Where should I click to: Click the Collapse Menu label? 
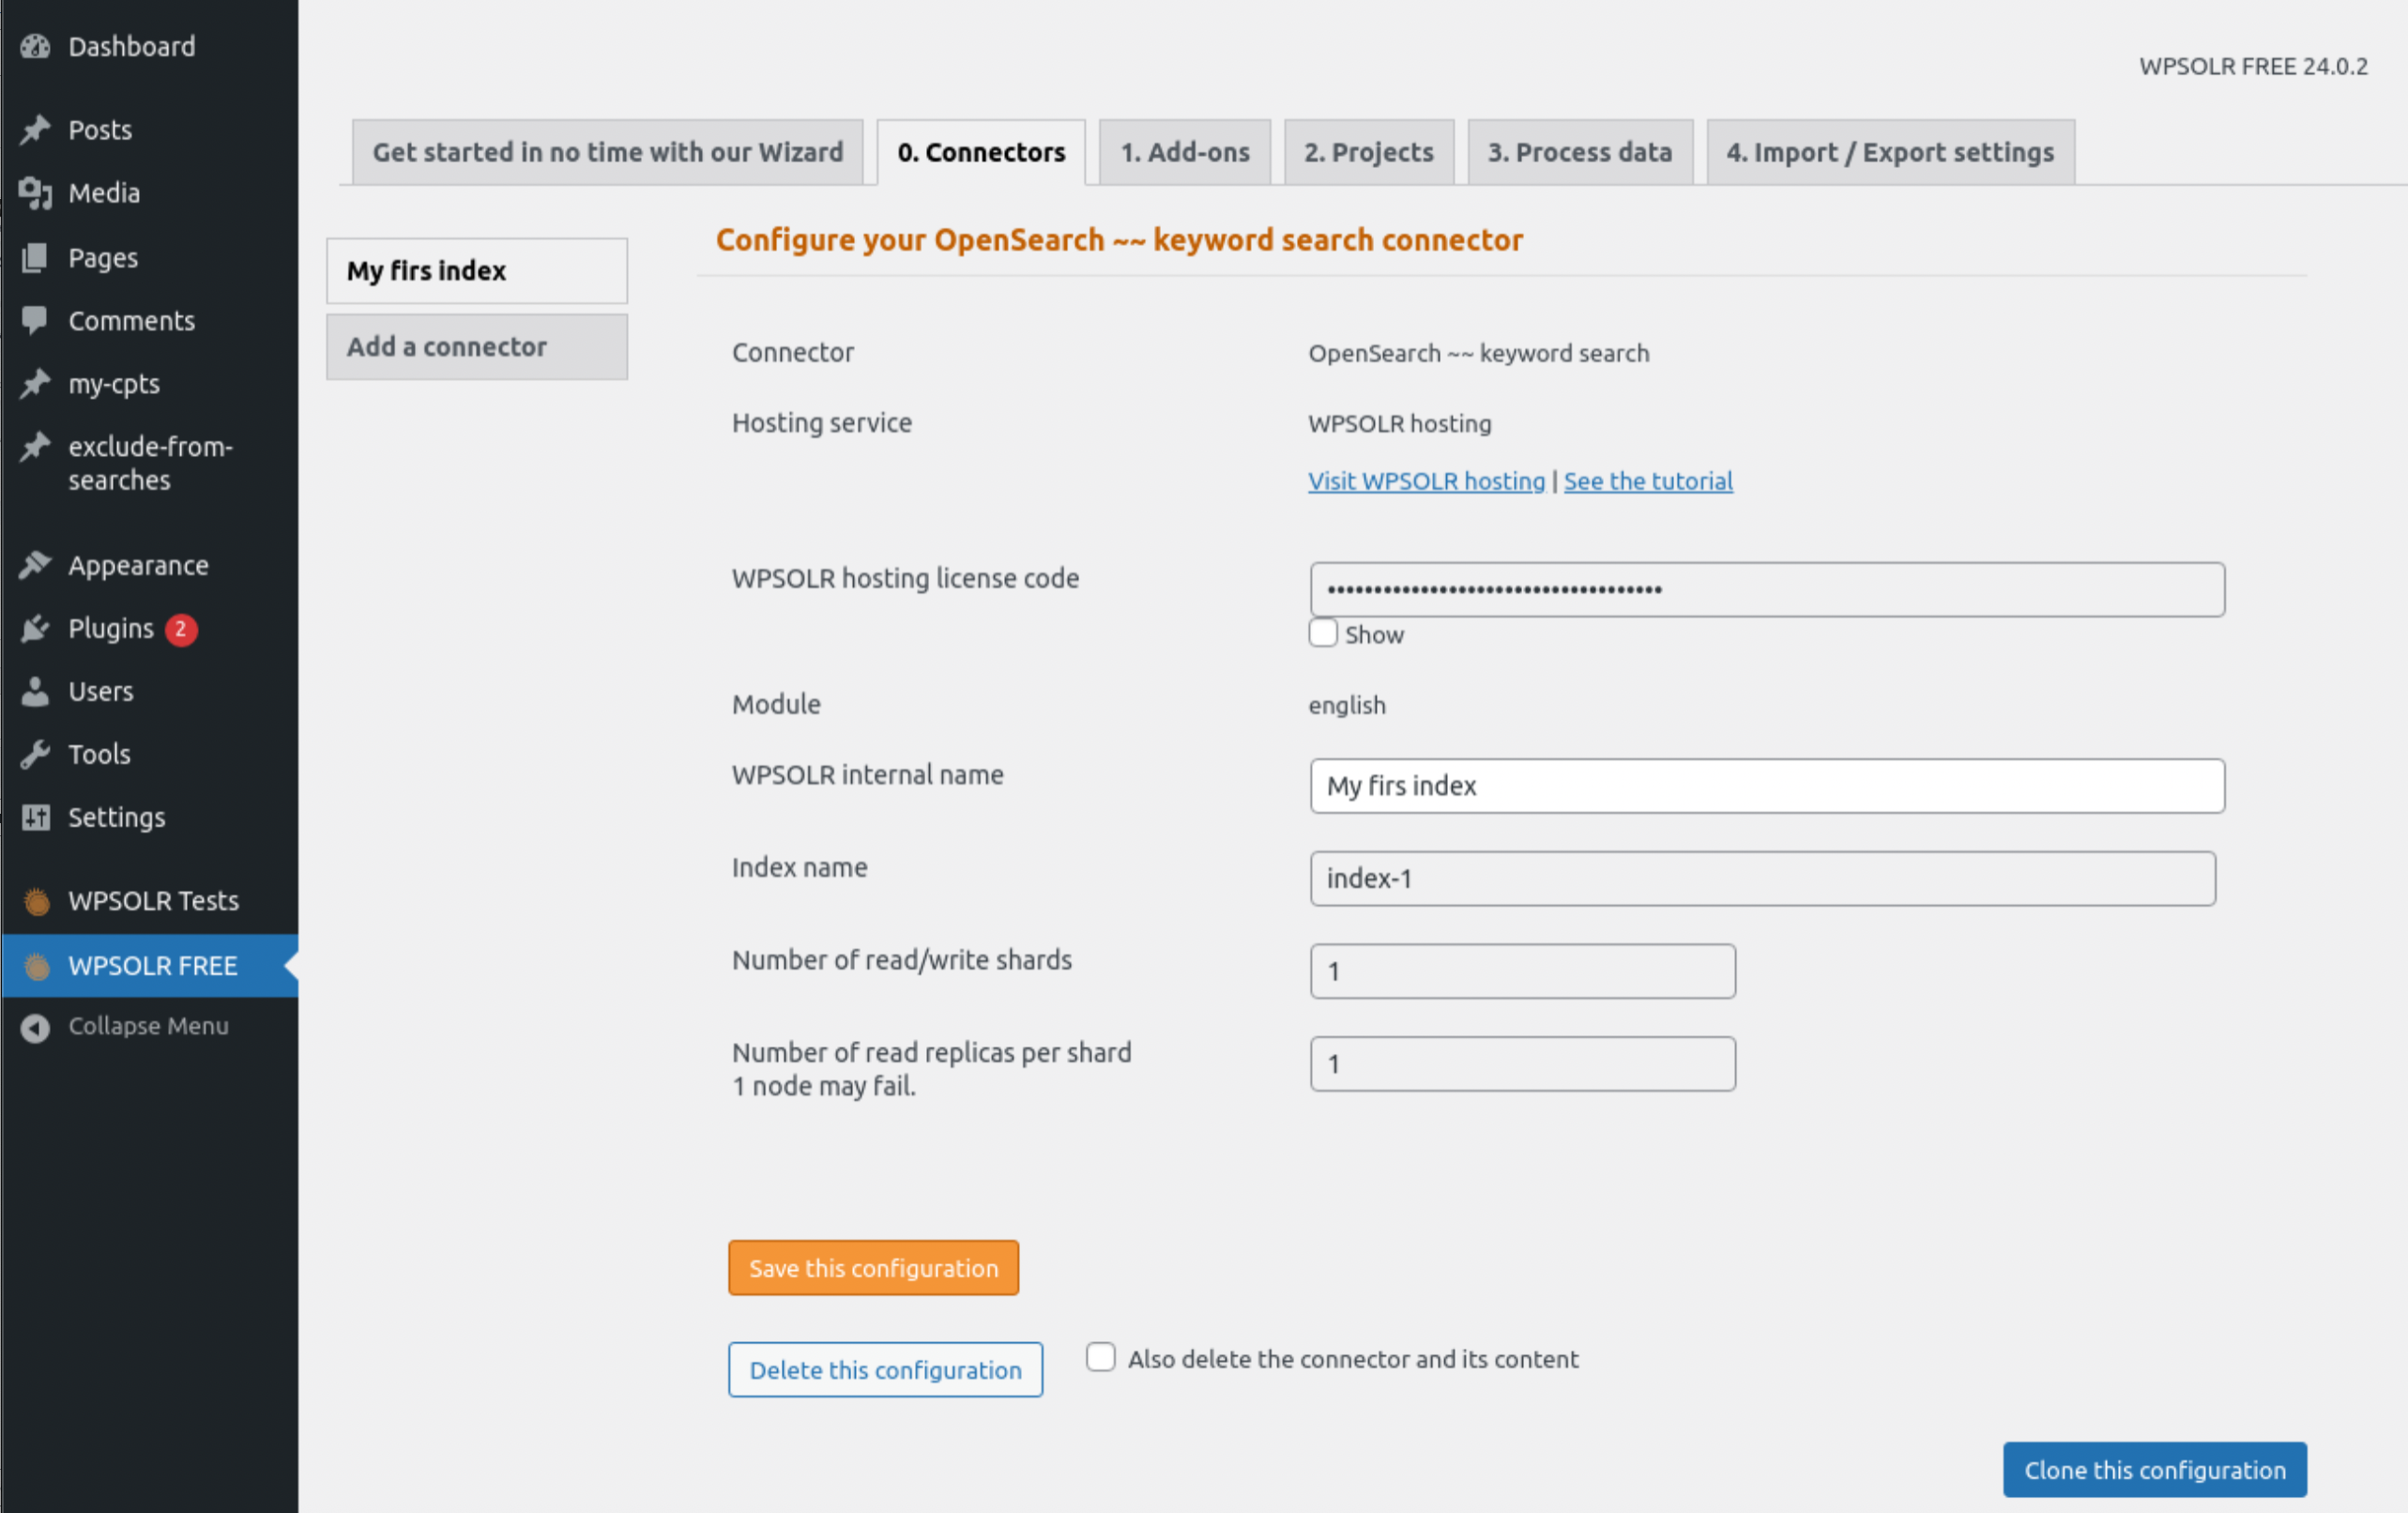click(148, 1026)
